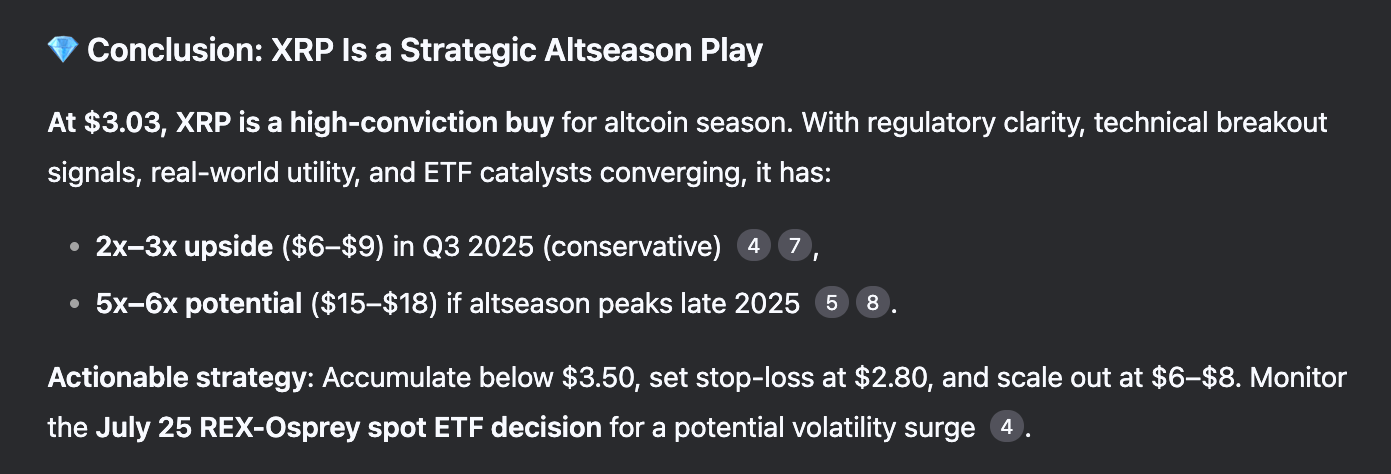This screenshot has width=1391, height=474.
Task: Open citation badge 7 on the 2x–3x upside line
Action: click(793, 246)
